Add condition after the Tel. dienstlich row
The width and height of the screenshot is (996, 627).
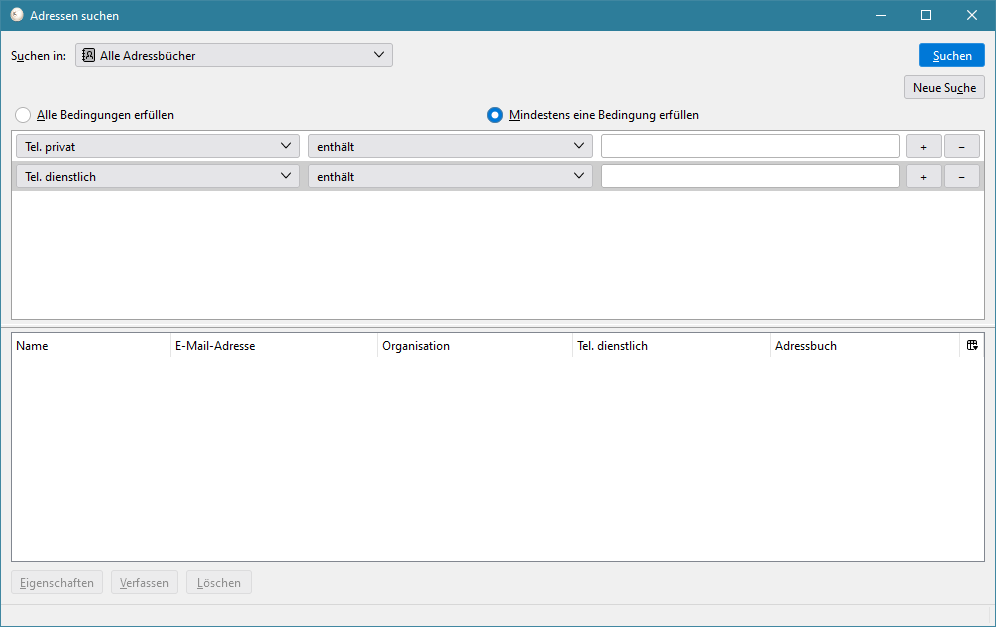923,177
